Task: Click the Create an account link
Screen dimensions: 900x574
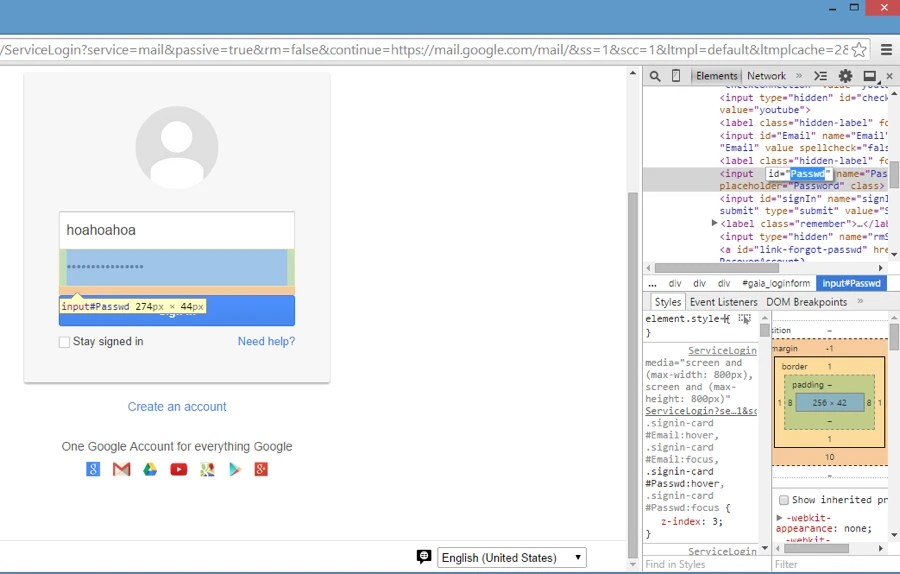Action: [x=177, y=407]
